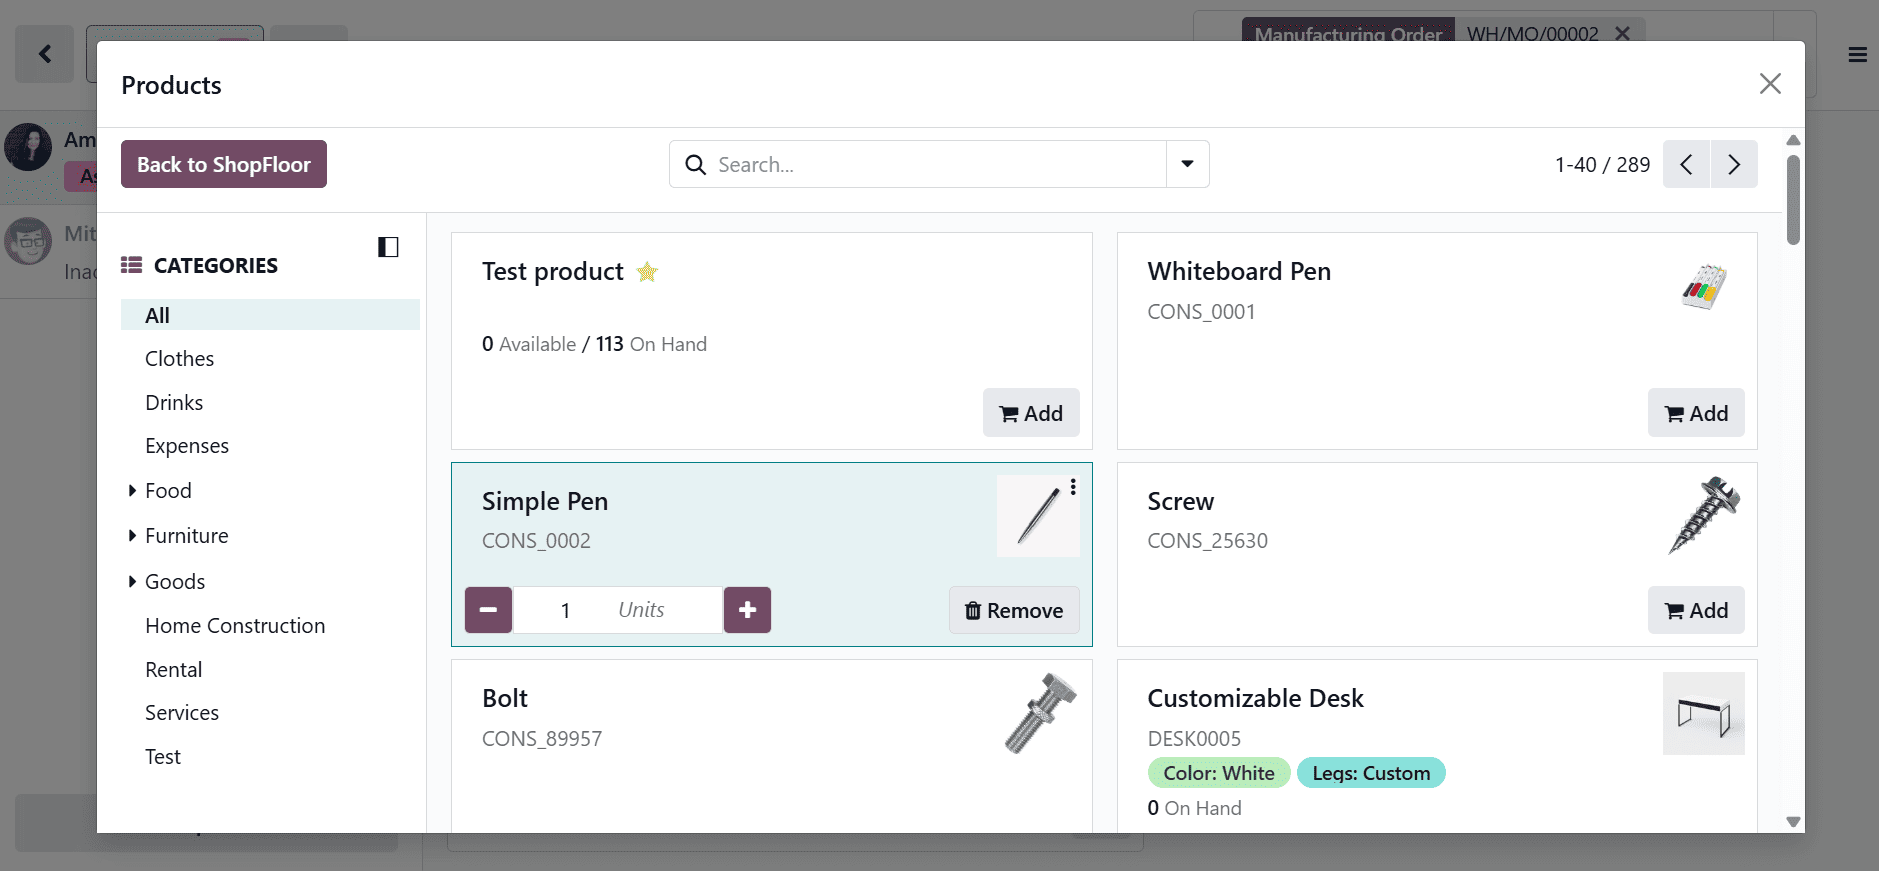The height and width of the screenshot is (871, 1879).
Task: Click the panel layout toggle icon beside CATEGORIES
Action: (x=388, y=246)
